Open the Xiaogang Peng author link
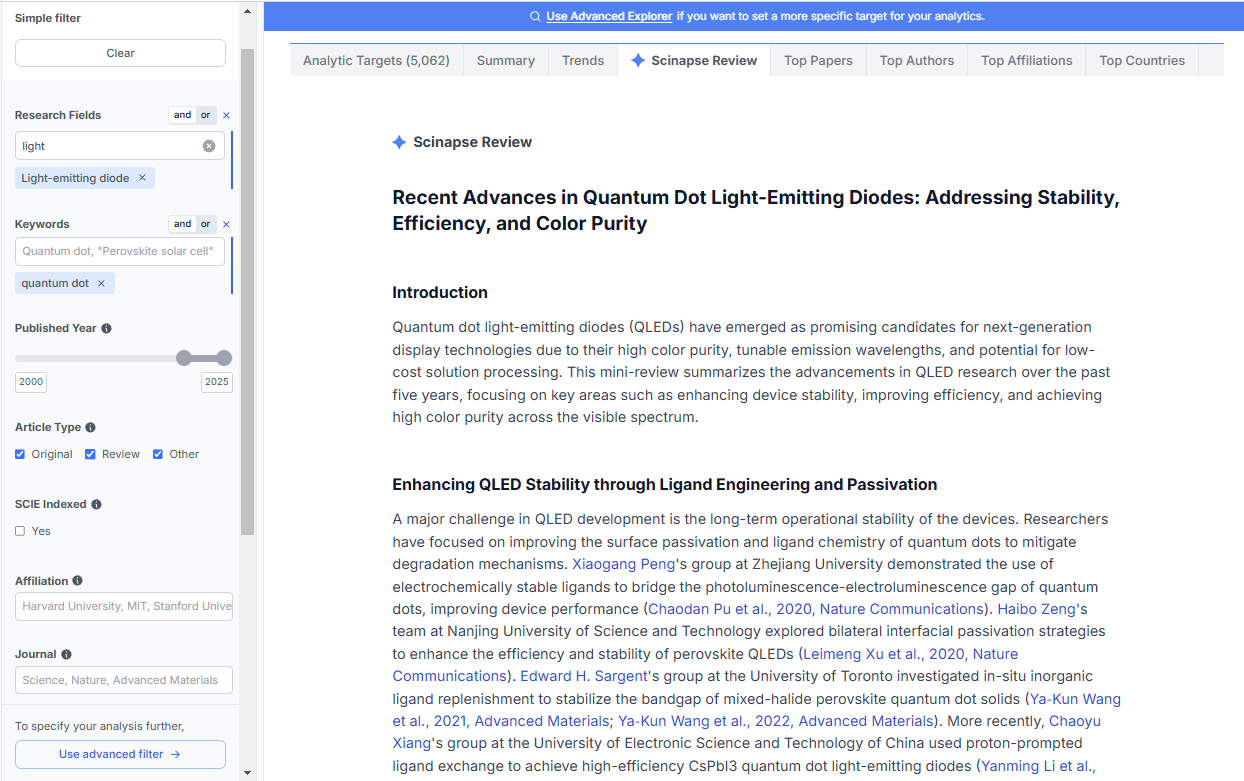 (x=623, y=564)
